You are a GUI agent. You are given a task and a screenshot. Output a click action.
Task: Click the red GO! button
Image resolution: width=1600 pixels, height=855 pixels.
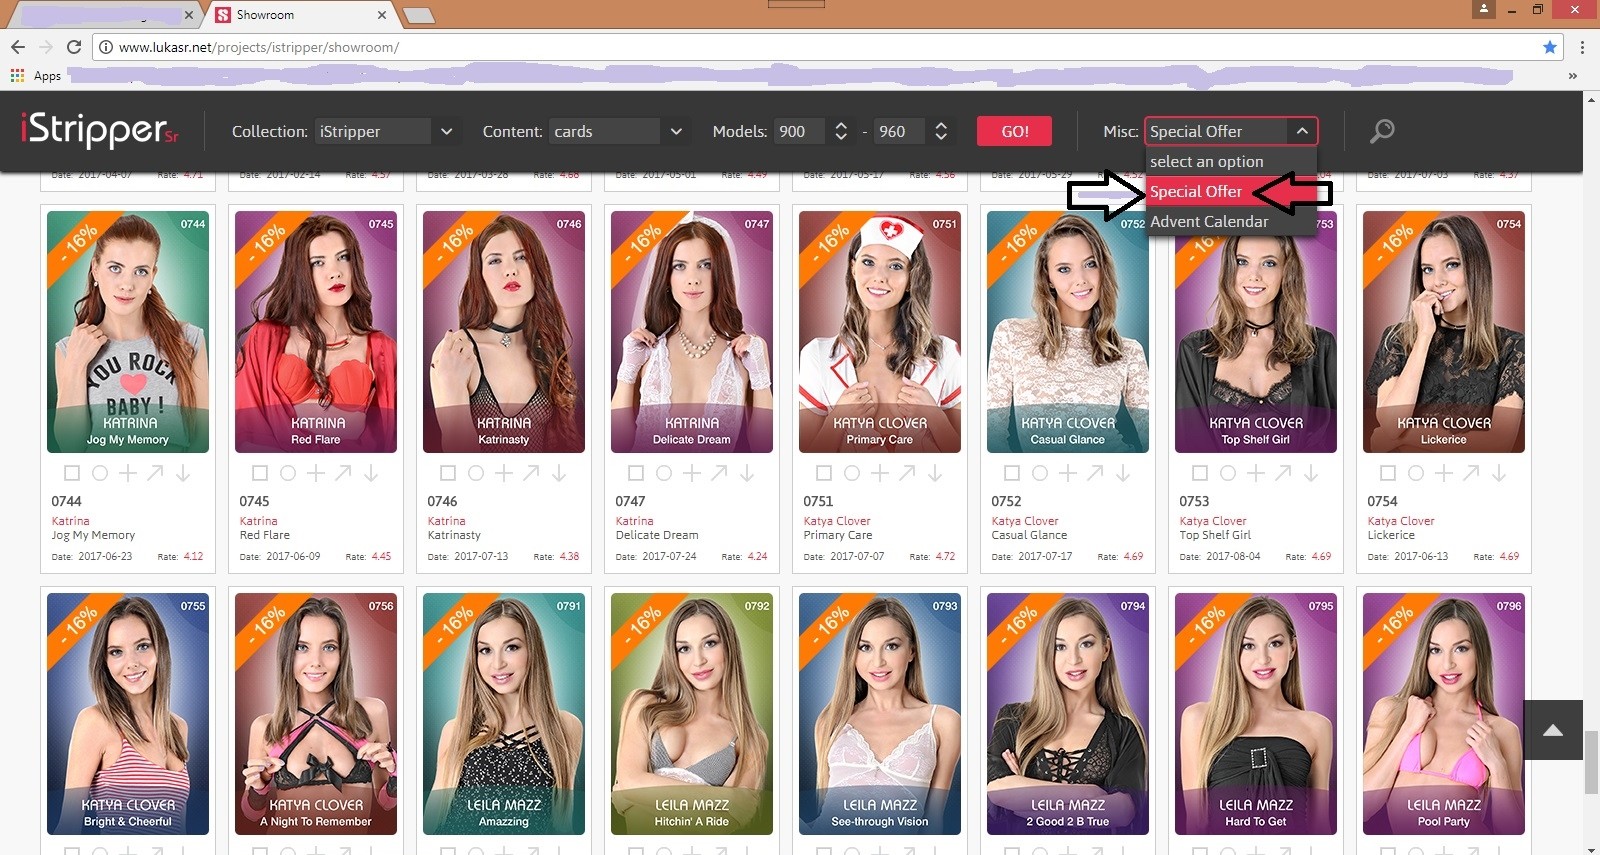[1015, 131]
